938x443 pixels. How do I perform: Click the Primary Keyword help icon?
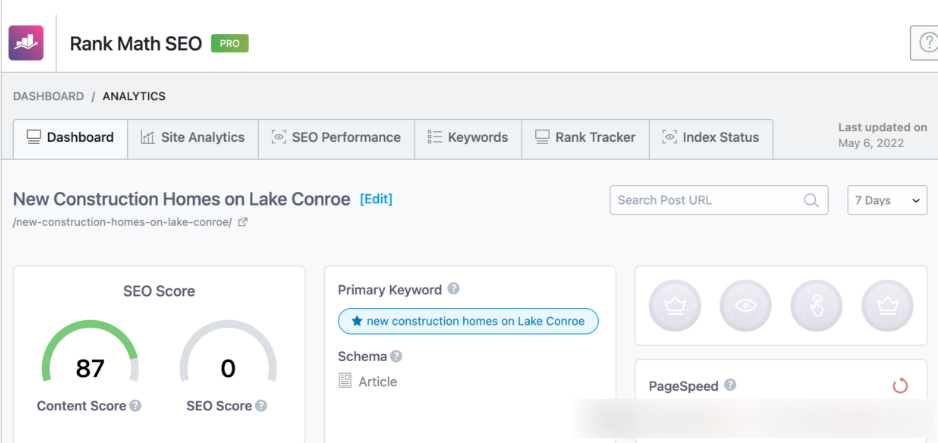pos(454,289)
